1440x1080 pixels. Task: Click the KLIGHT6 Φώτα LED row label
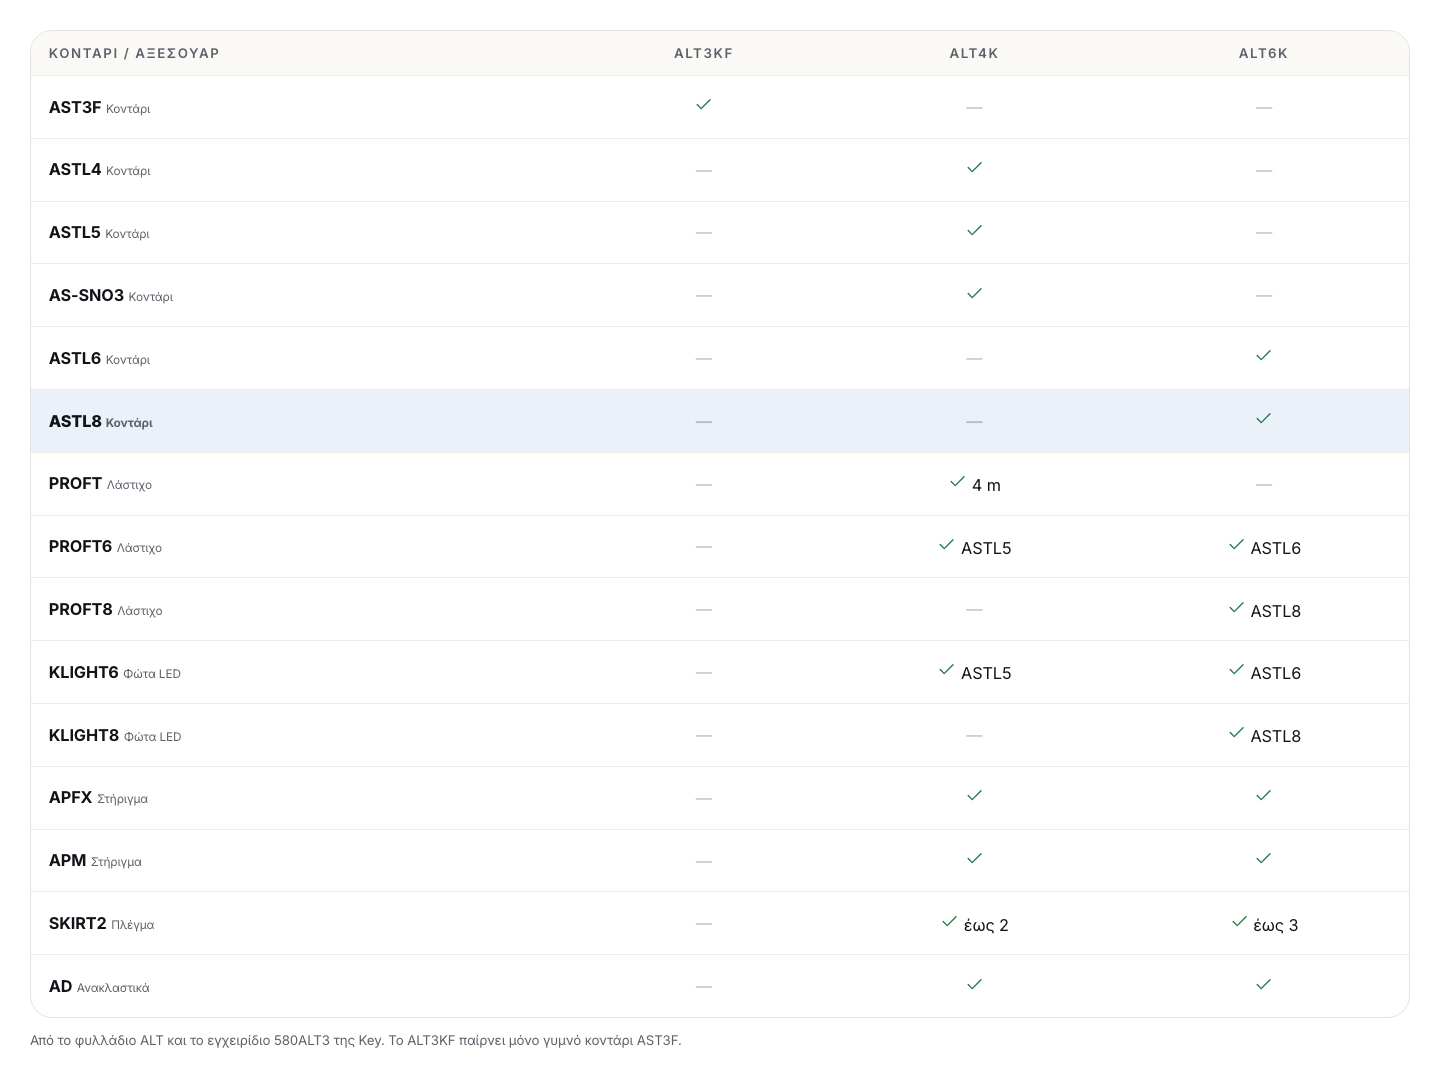115,673
